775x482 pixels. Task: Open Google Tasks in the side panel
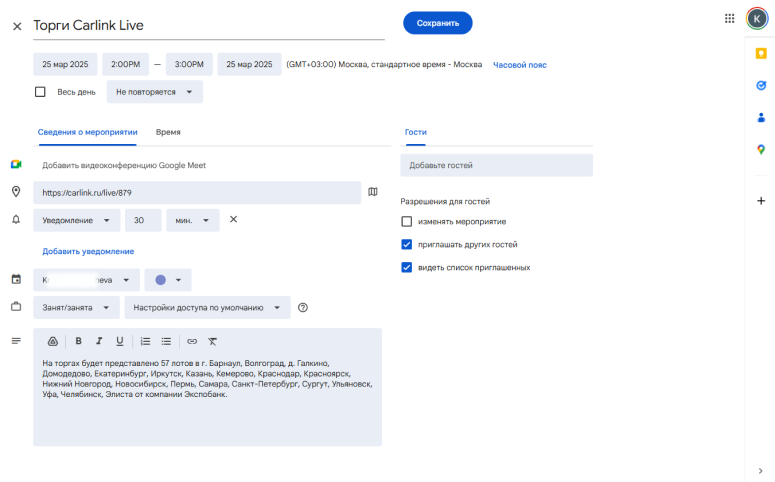click(x=760, y=86)
